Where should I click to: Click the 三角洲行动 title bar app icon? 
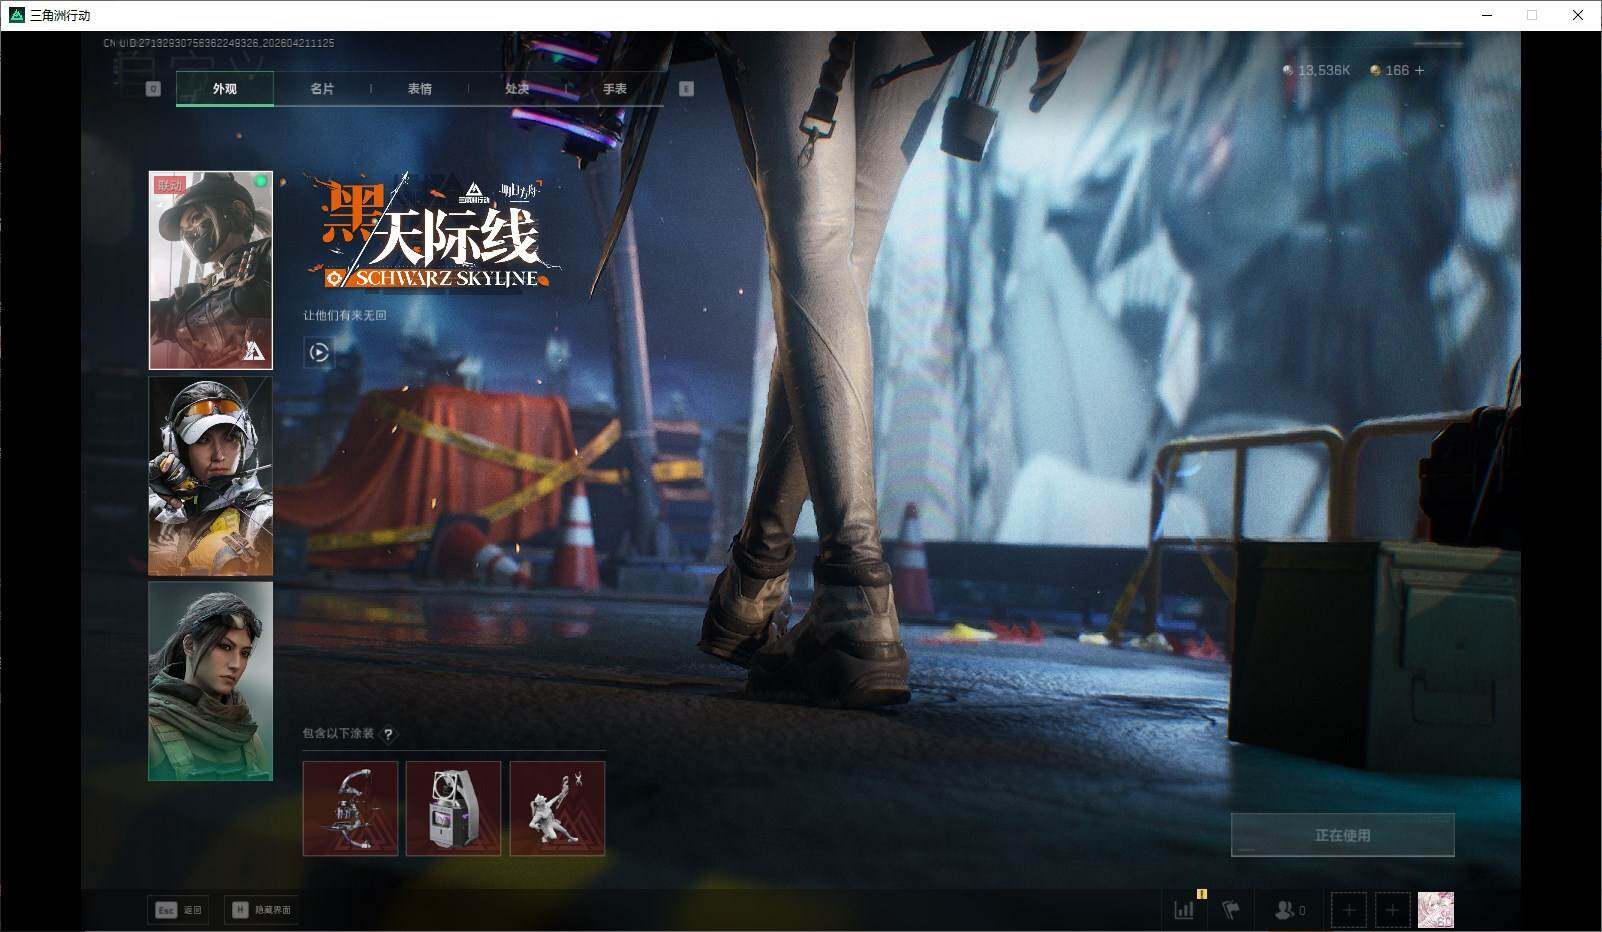pos(15,15)
